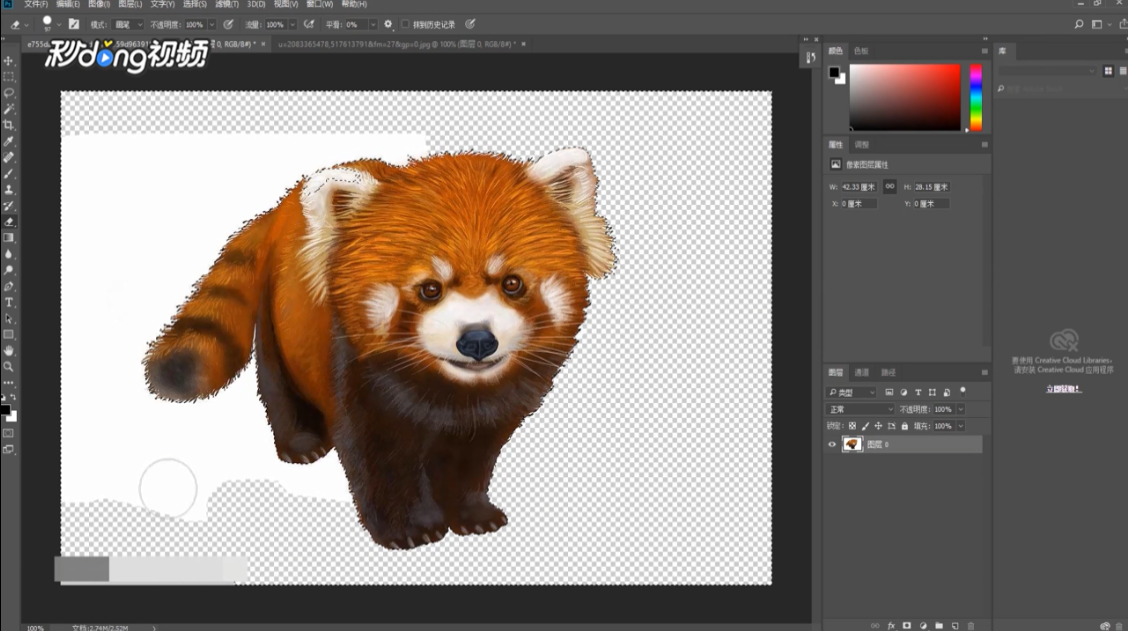
Task: Pick the Horizontal Type tool
Action: pyautogui.click(x=9, y=302)
